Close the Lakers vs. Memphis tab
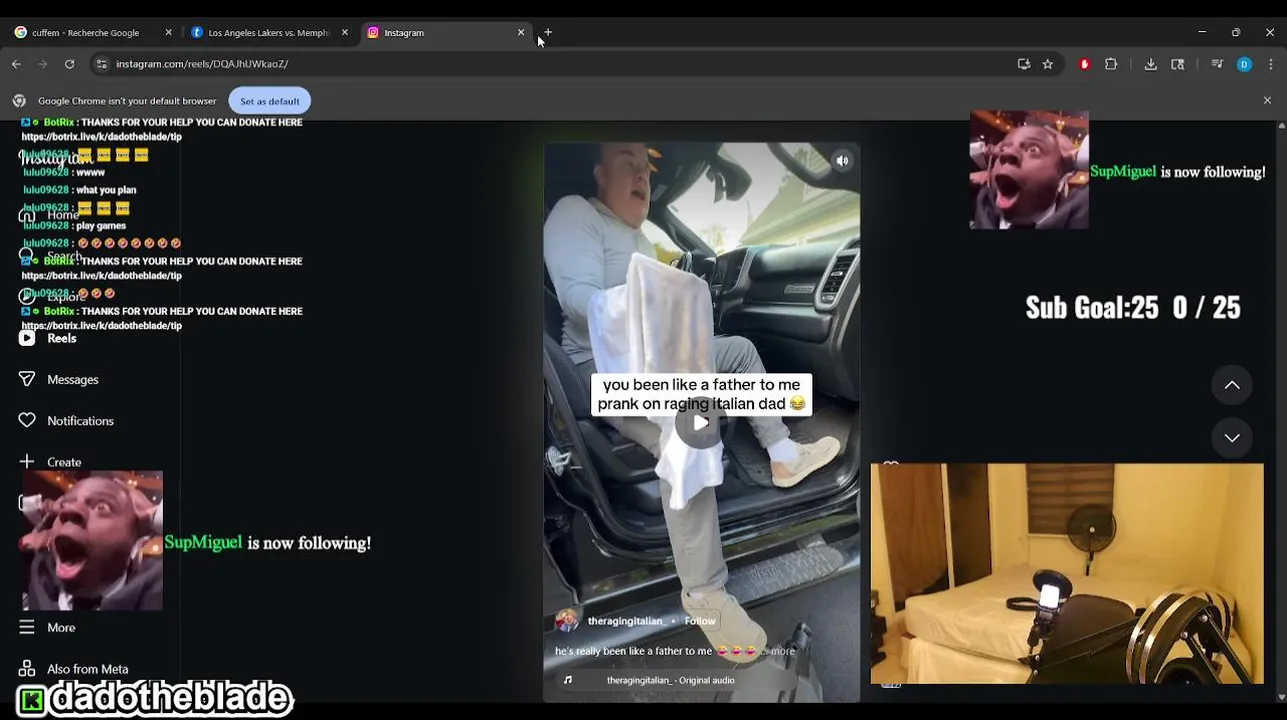The height and width of the screenshot is (720, 1287). click(345, 32)
